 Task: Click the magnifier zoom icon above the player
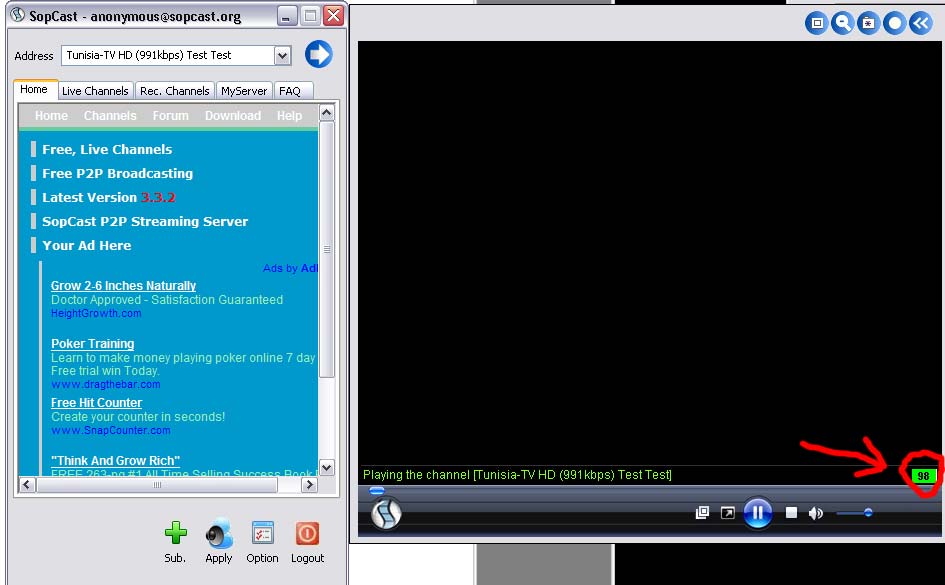(843, 23)
